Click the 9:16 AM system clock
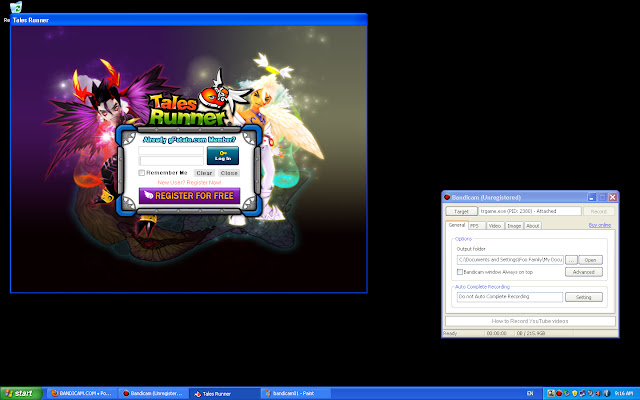This screenshot has height=400, width=640. pos(624,393)
